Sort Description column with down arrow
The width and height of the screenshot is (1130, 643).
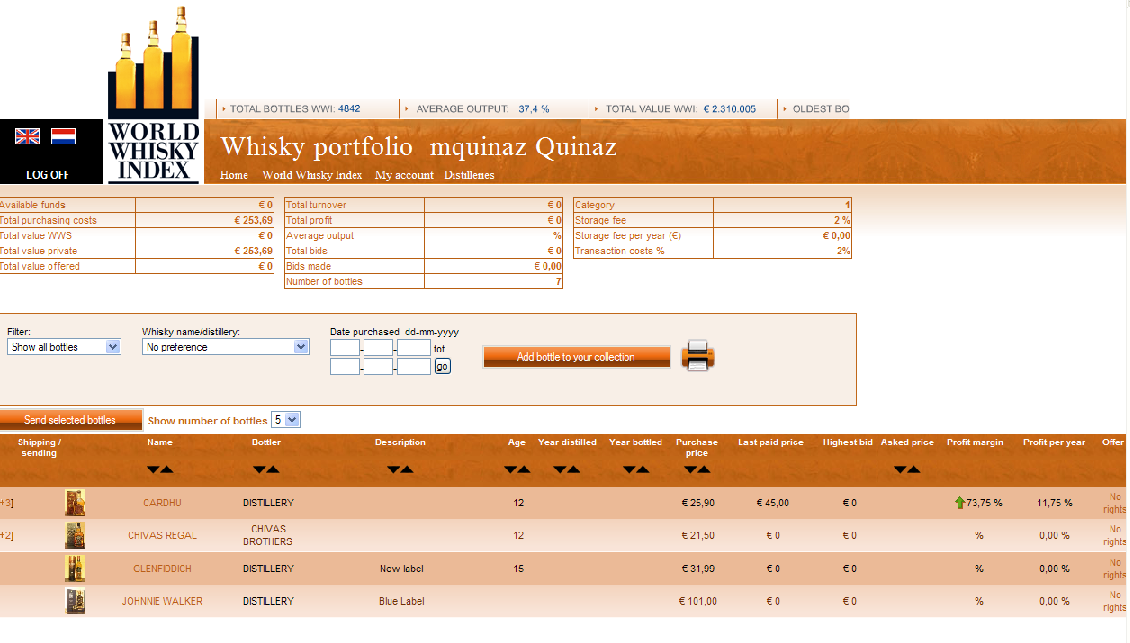click(393, 469)
